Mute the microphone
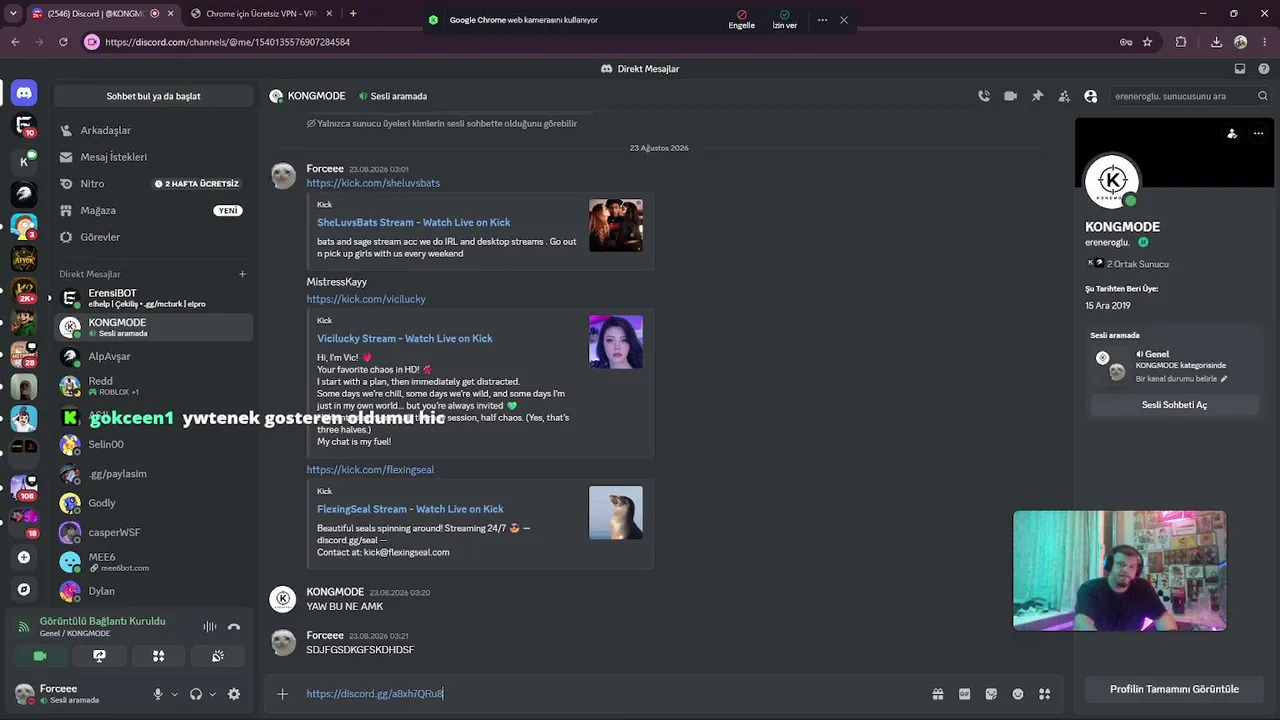Image resolution: width=1280 pixels, height=720 pixels. click(158, 694)
